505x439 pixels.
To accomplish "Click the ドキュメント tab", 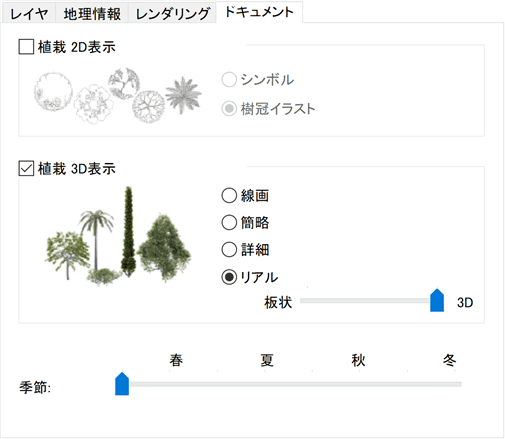I will [x=259, y=12].
